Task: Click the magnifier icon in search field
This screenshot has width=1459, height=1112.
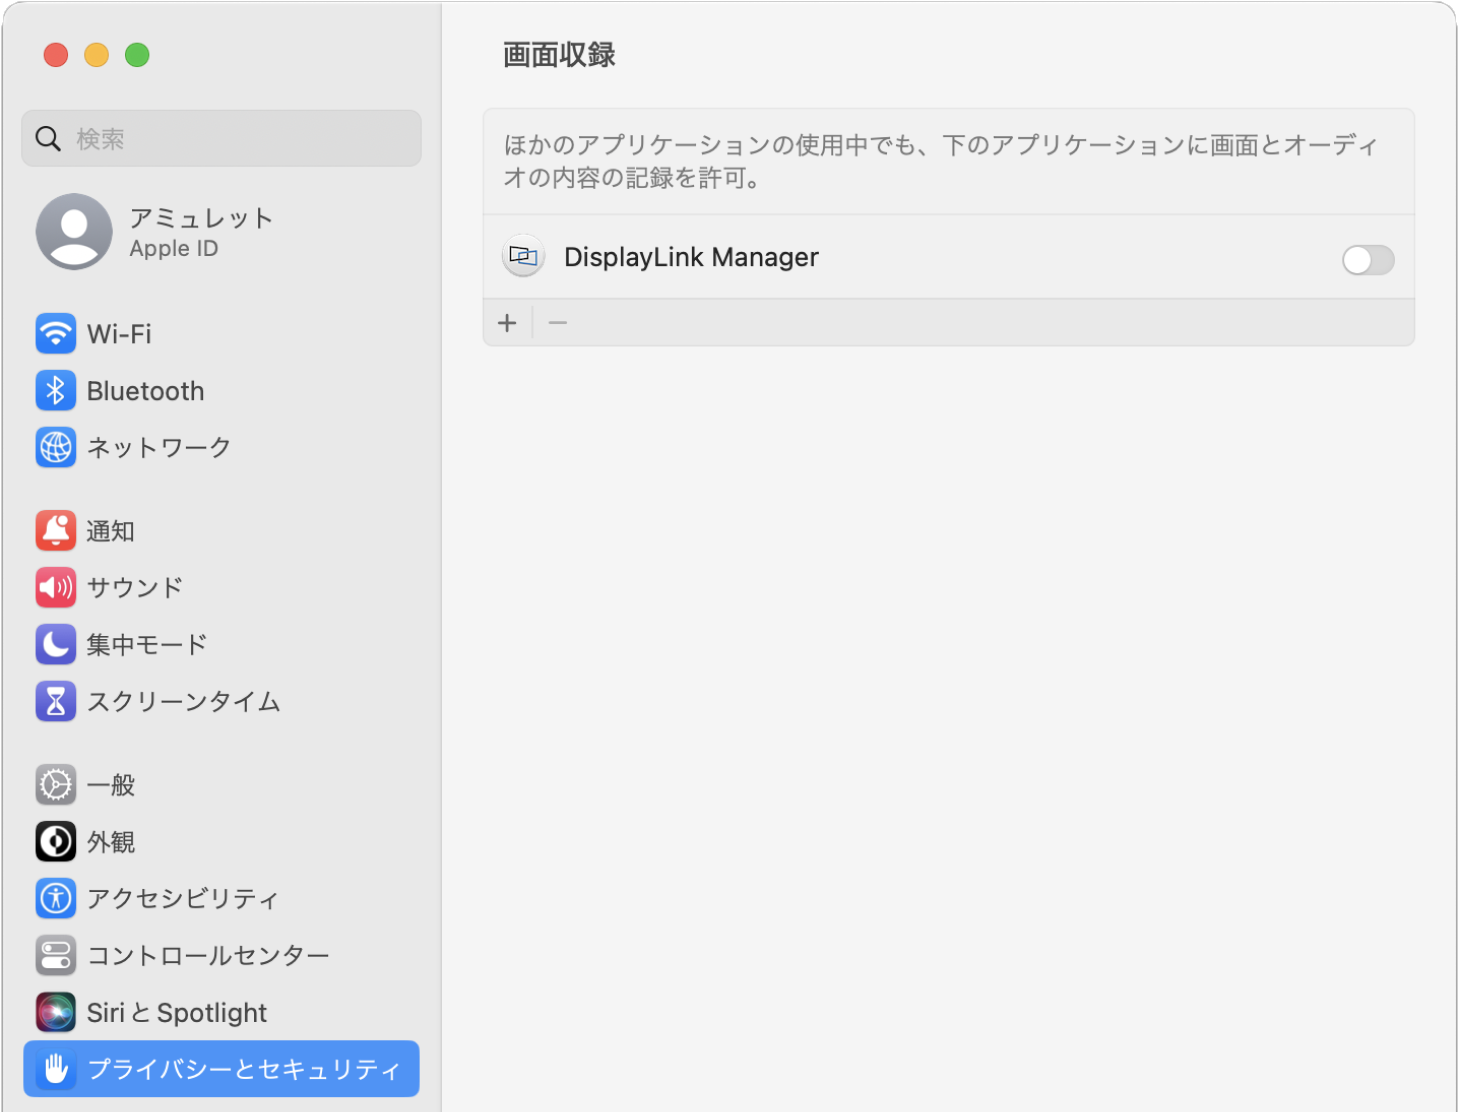Action: click(x=48, y=138)
